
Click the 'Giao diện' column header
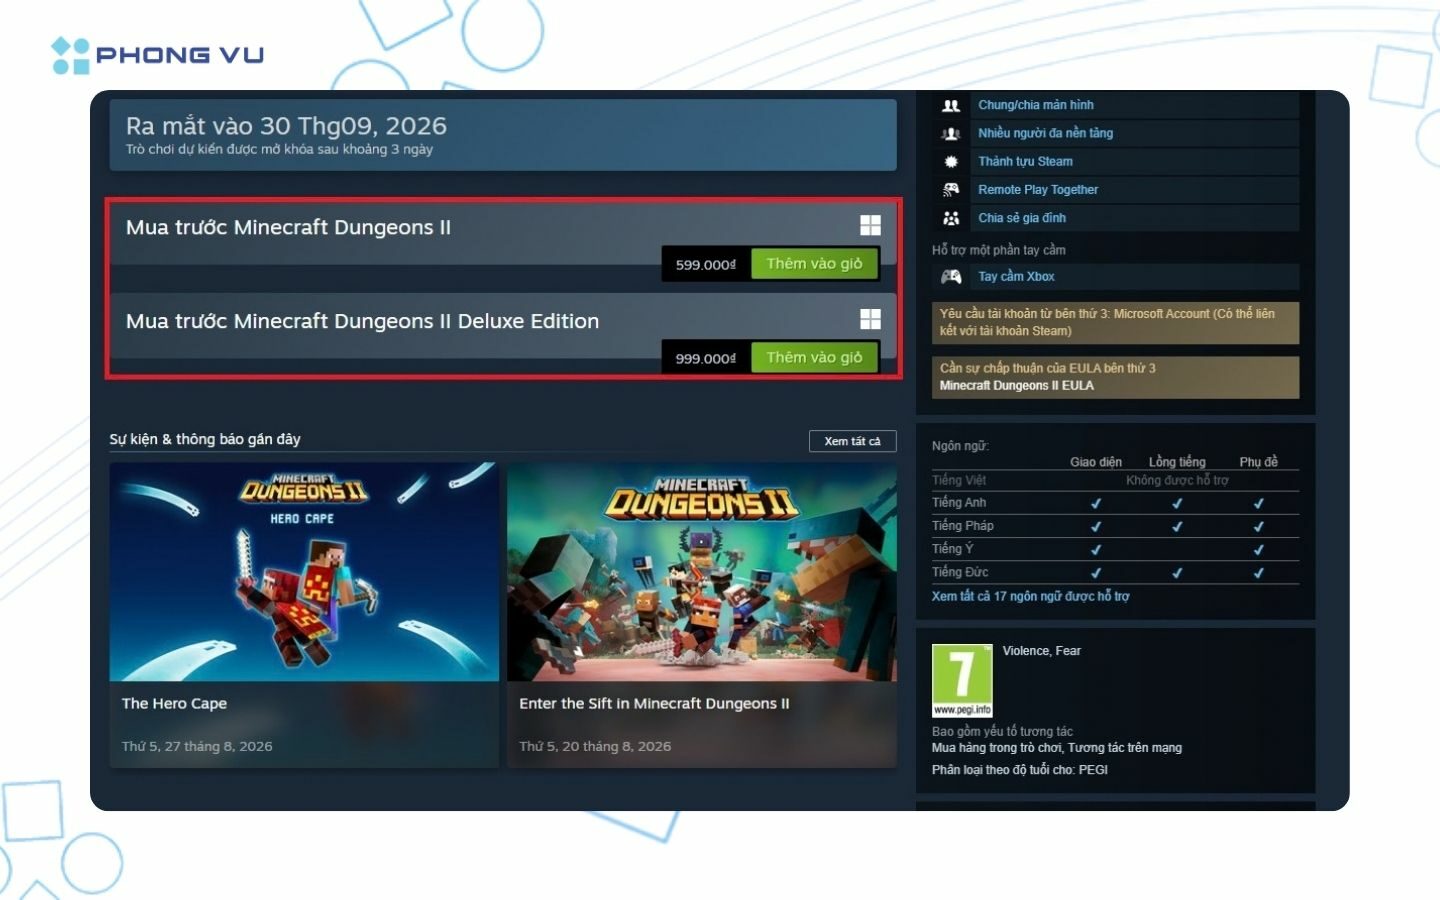[x=1096, y=462]
